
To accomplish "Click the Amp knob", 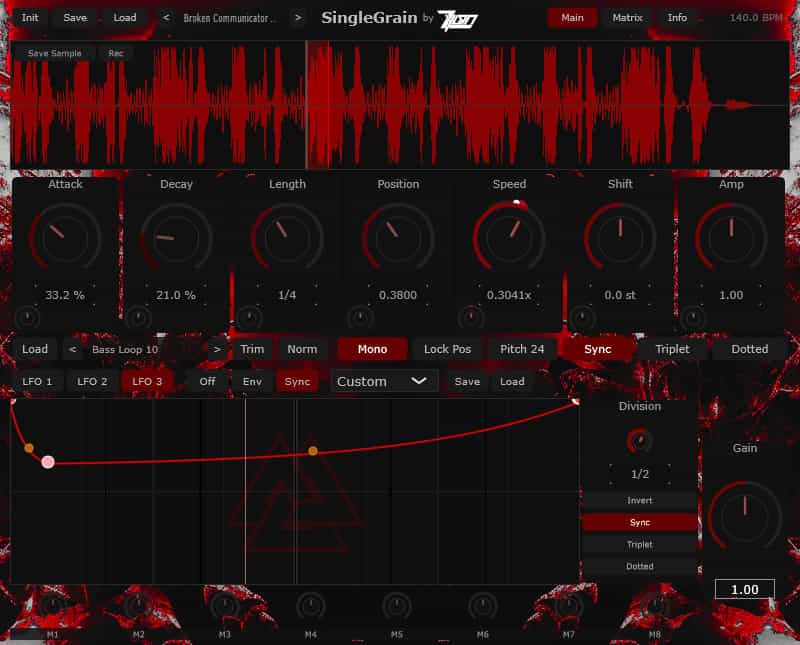I will coord(731,237).
